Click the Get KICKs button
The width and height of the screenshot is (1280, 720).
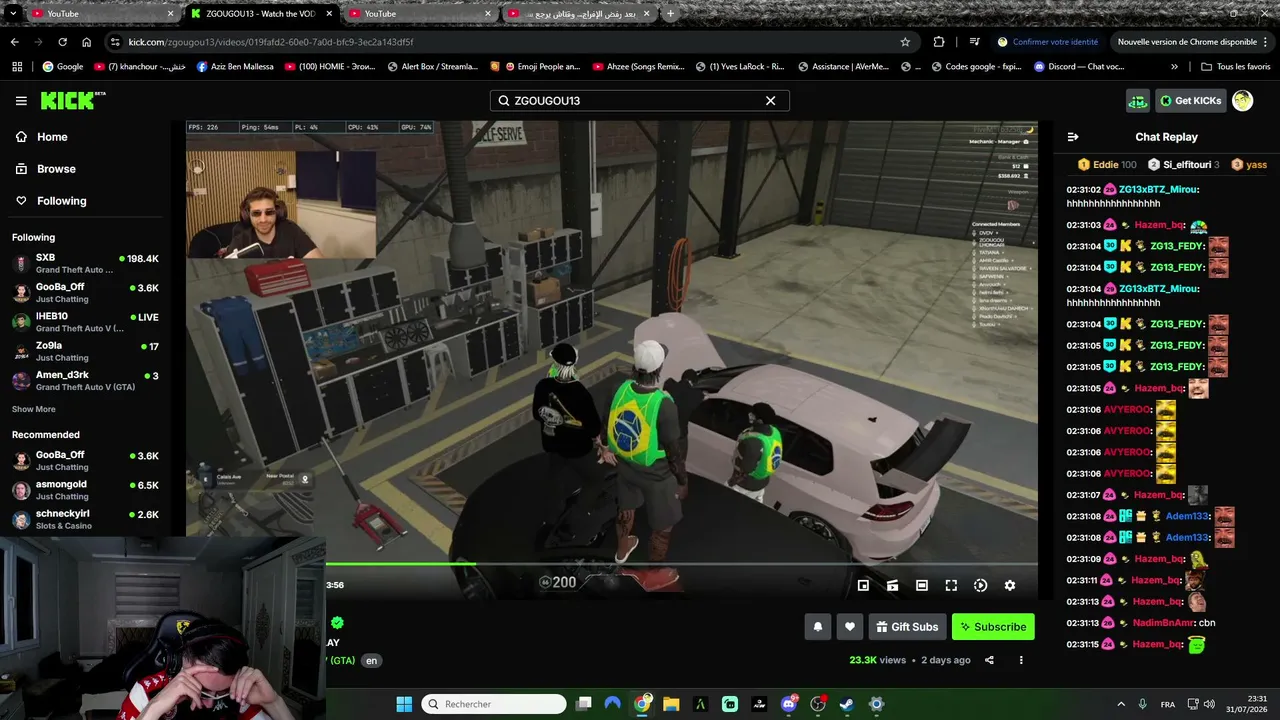pos(1191,101)
